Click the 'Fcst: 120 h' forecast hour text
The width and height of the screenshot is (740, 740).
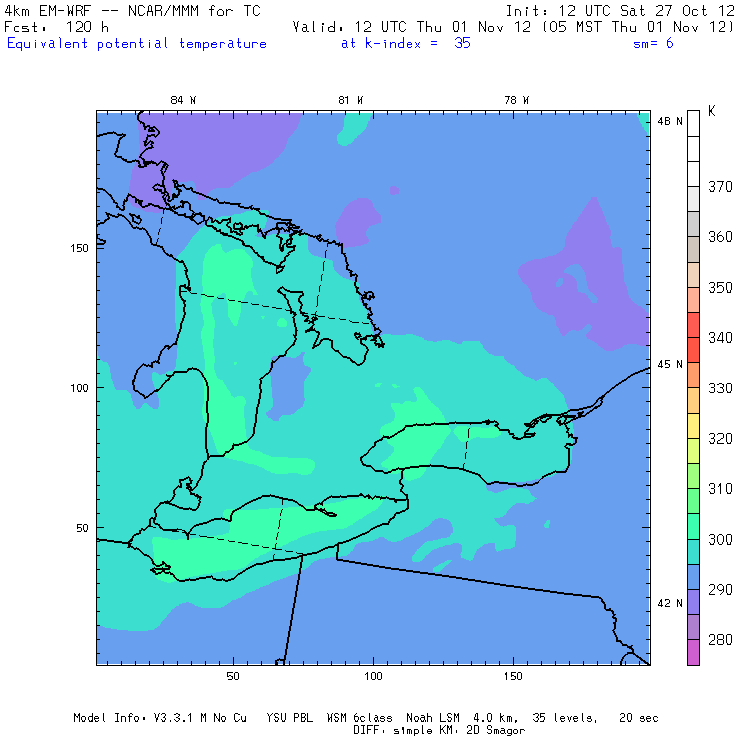tap(57, 27)
